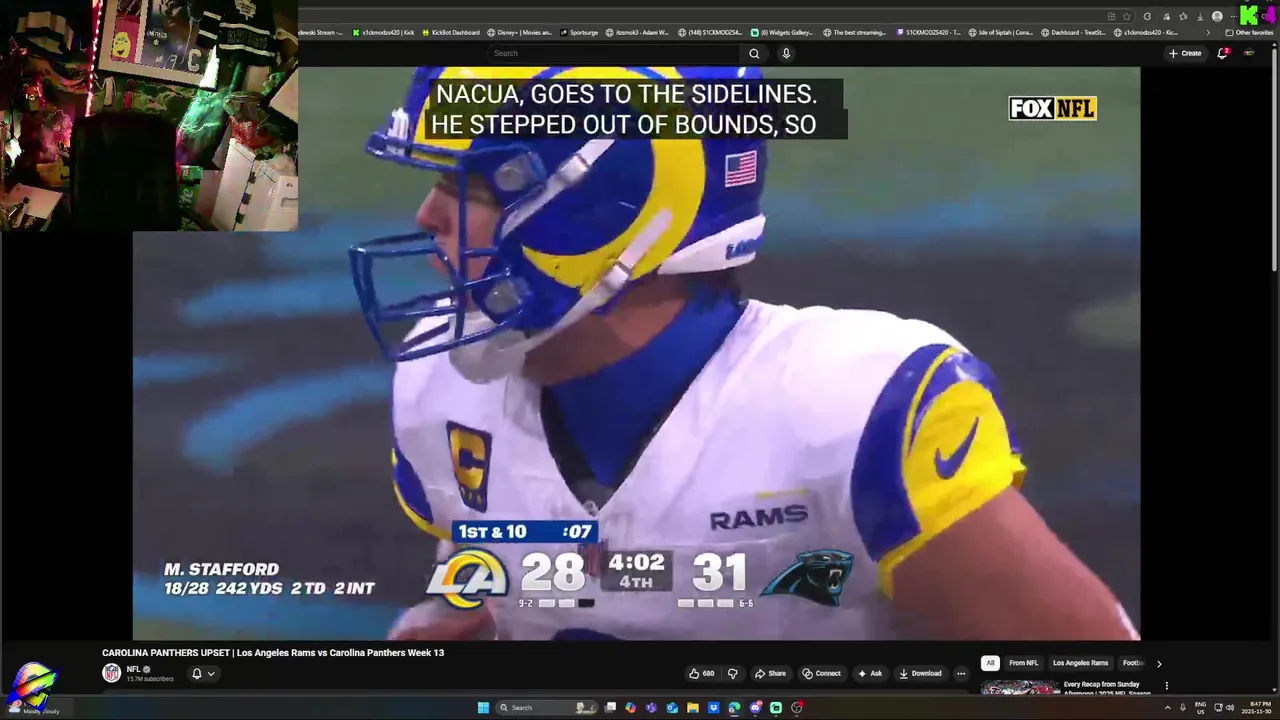The height and width of the screenshot is (720, 1280).
Task: Open options for Every Recap from Sunday video
Action: (1166, 686)
